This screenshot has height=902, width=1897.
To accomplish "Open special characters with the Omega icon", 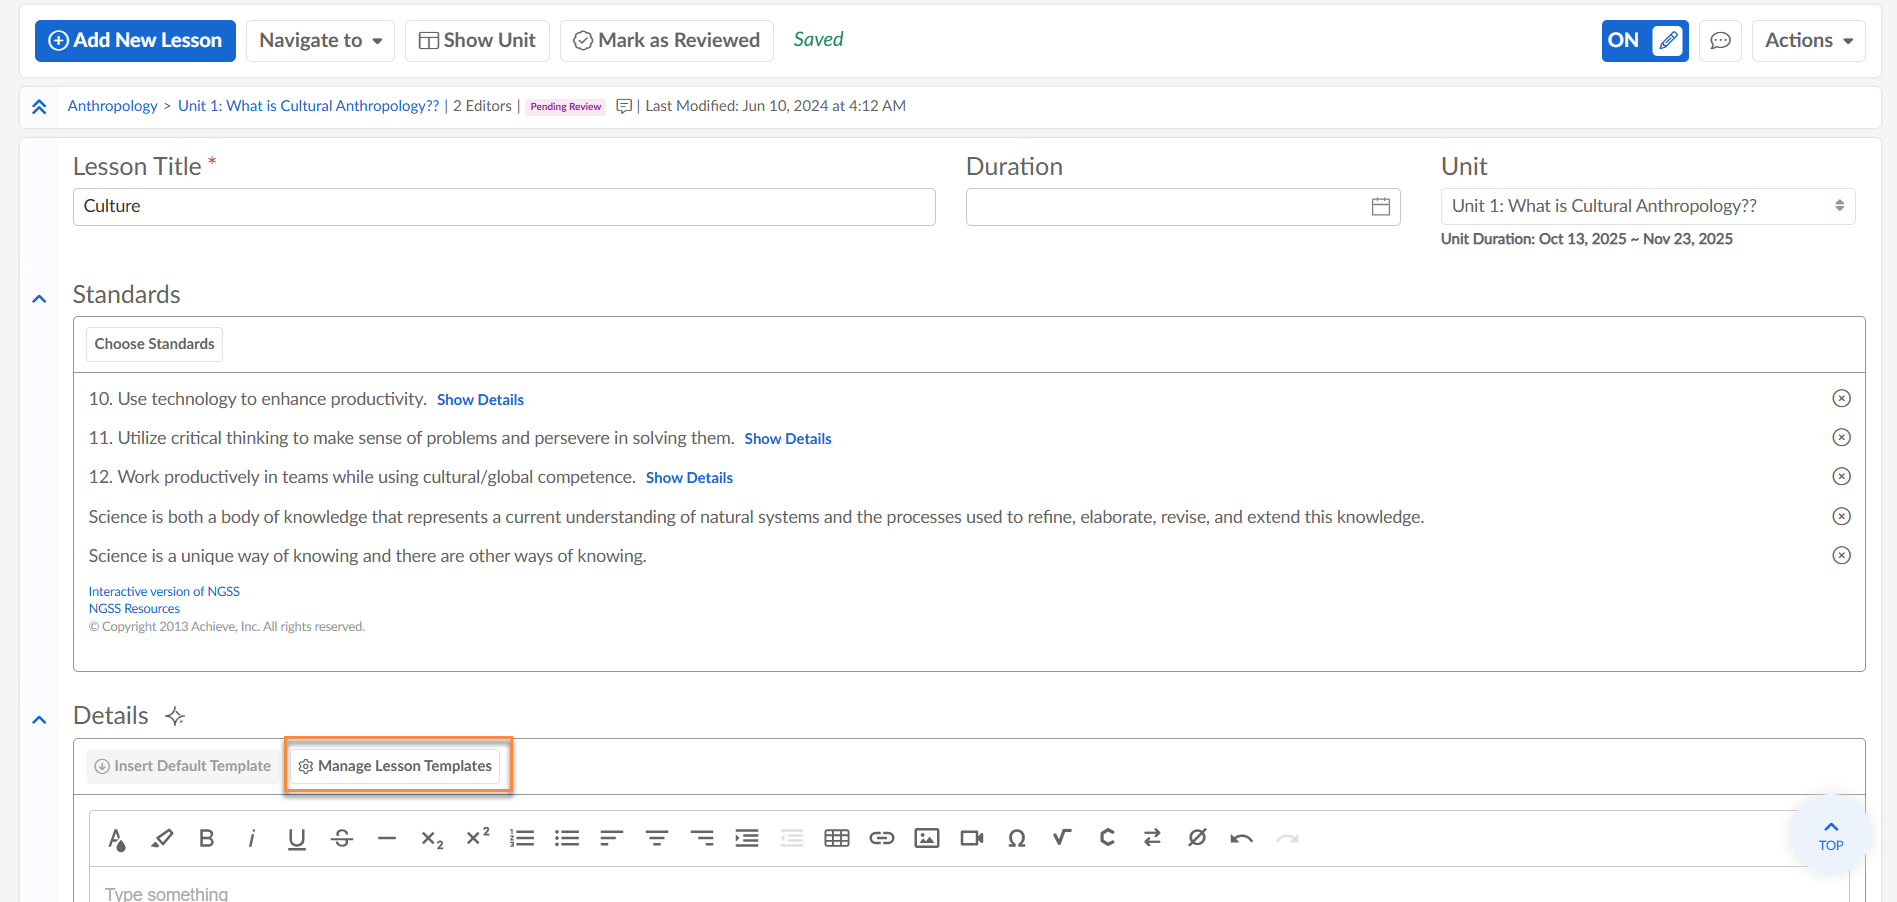I will (x=1016, y=838).
